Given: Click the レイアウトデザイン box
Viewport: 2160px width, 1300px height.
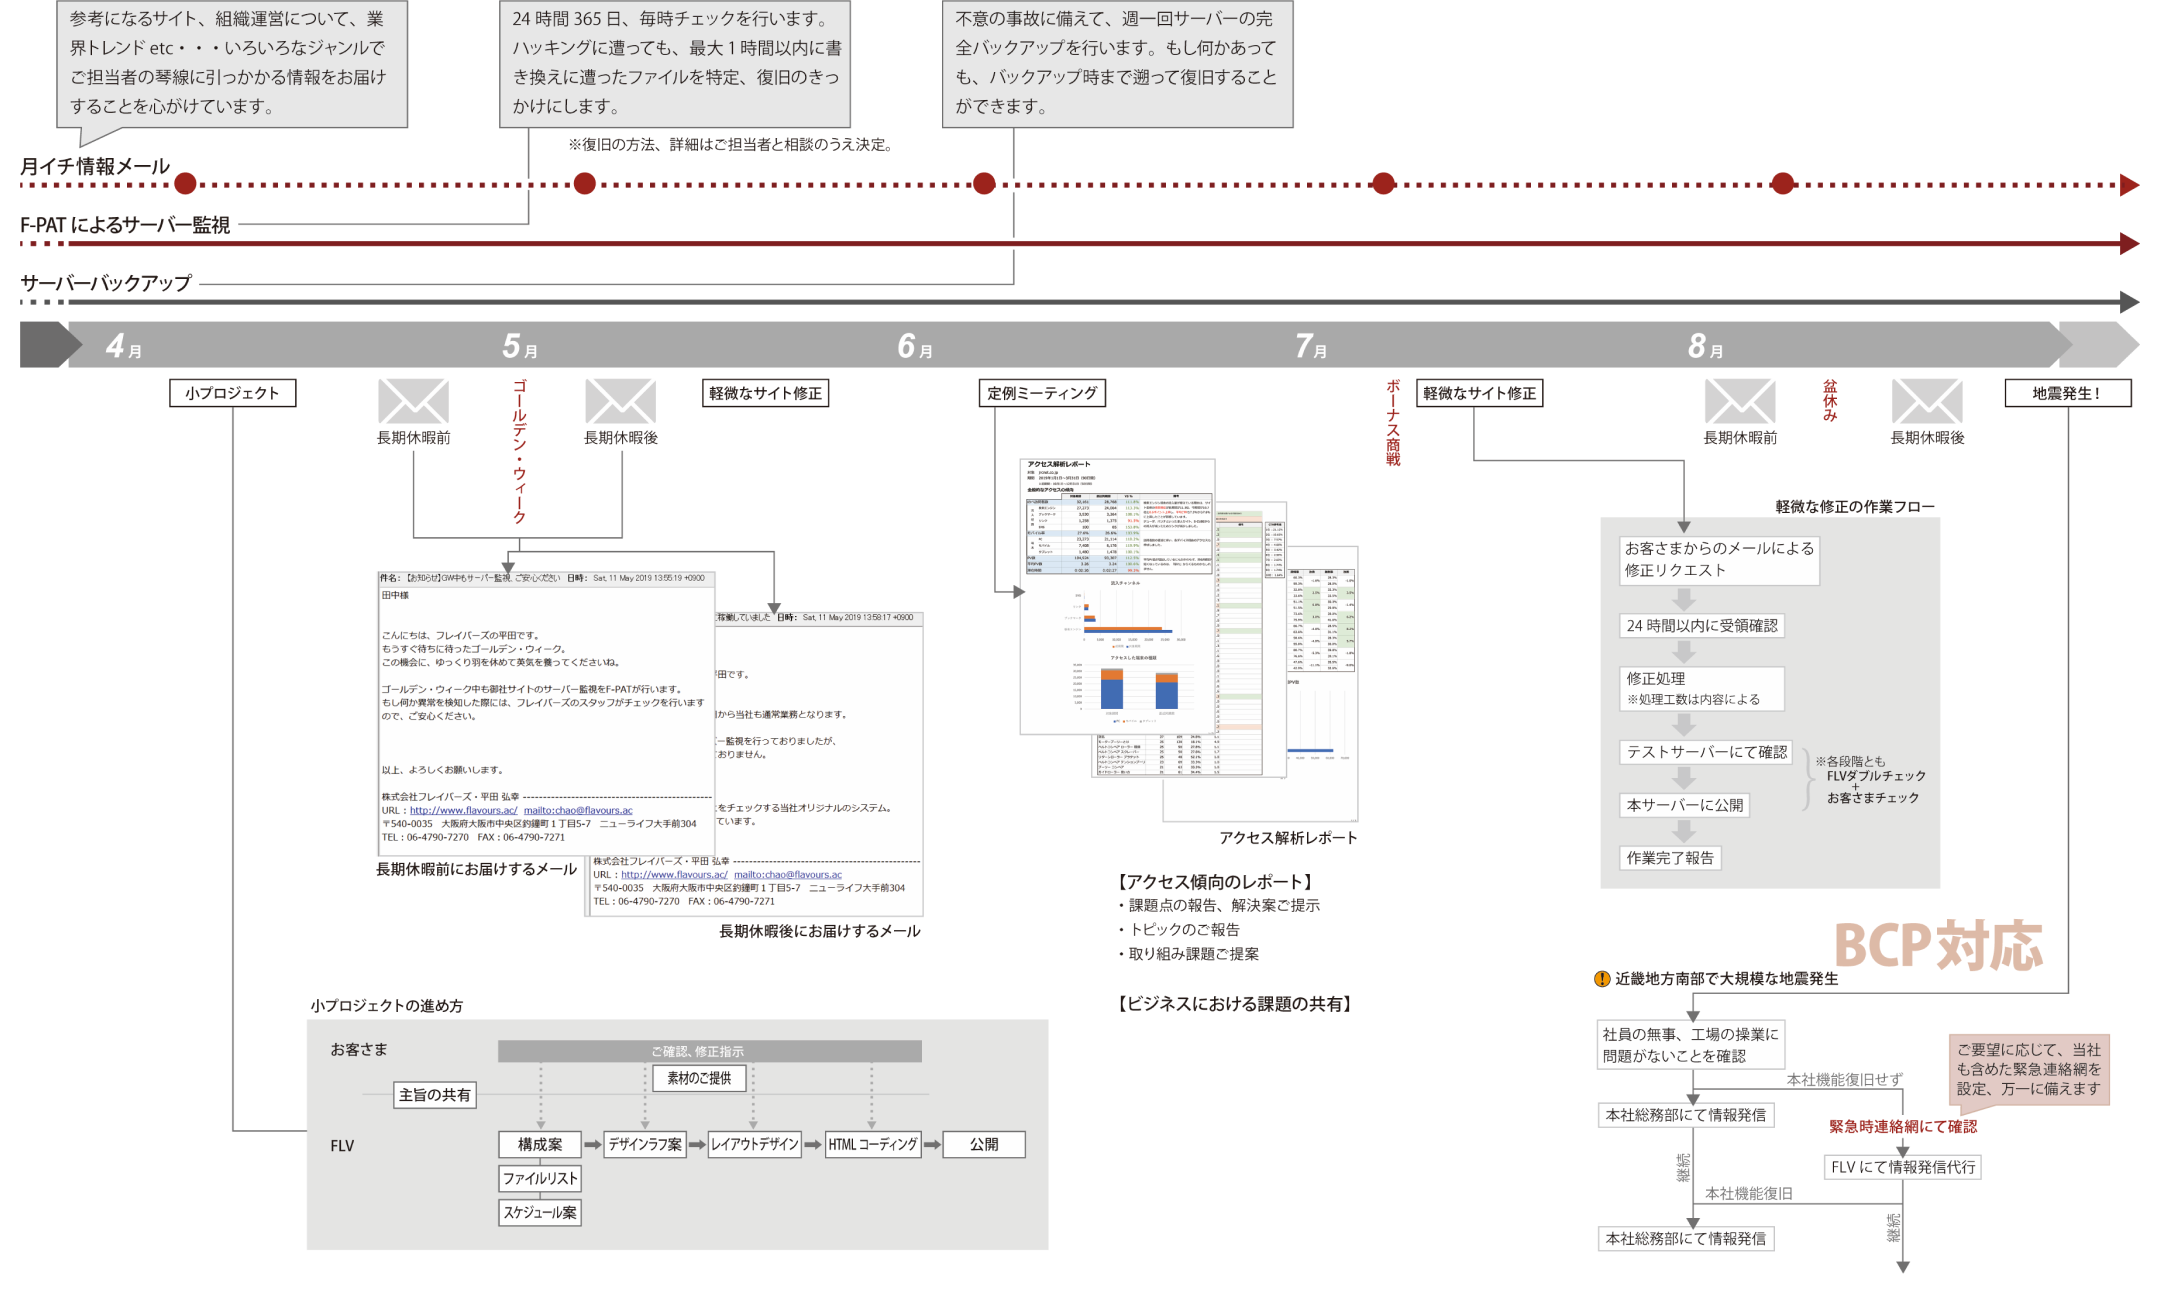Looking at the screenshot, I should (754, 1144).
